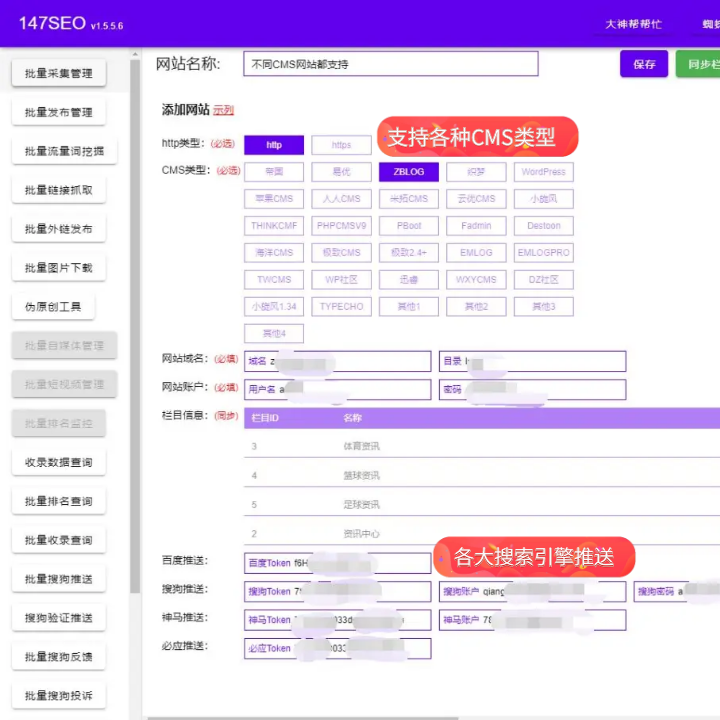Open 搜狗验证推送 sidebar item

click(59, 618)
